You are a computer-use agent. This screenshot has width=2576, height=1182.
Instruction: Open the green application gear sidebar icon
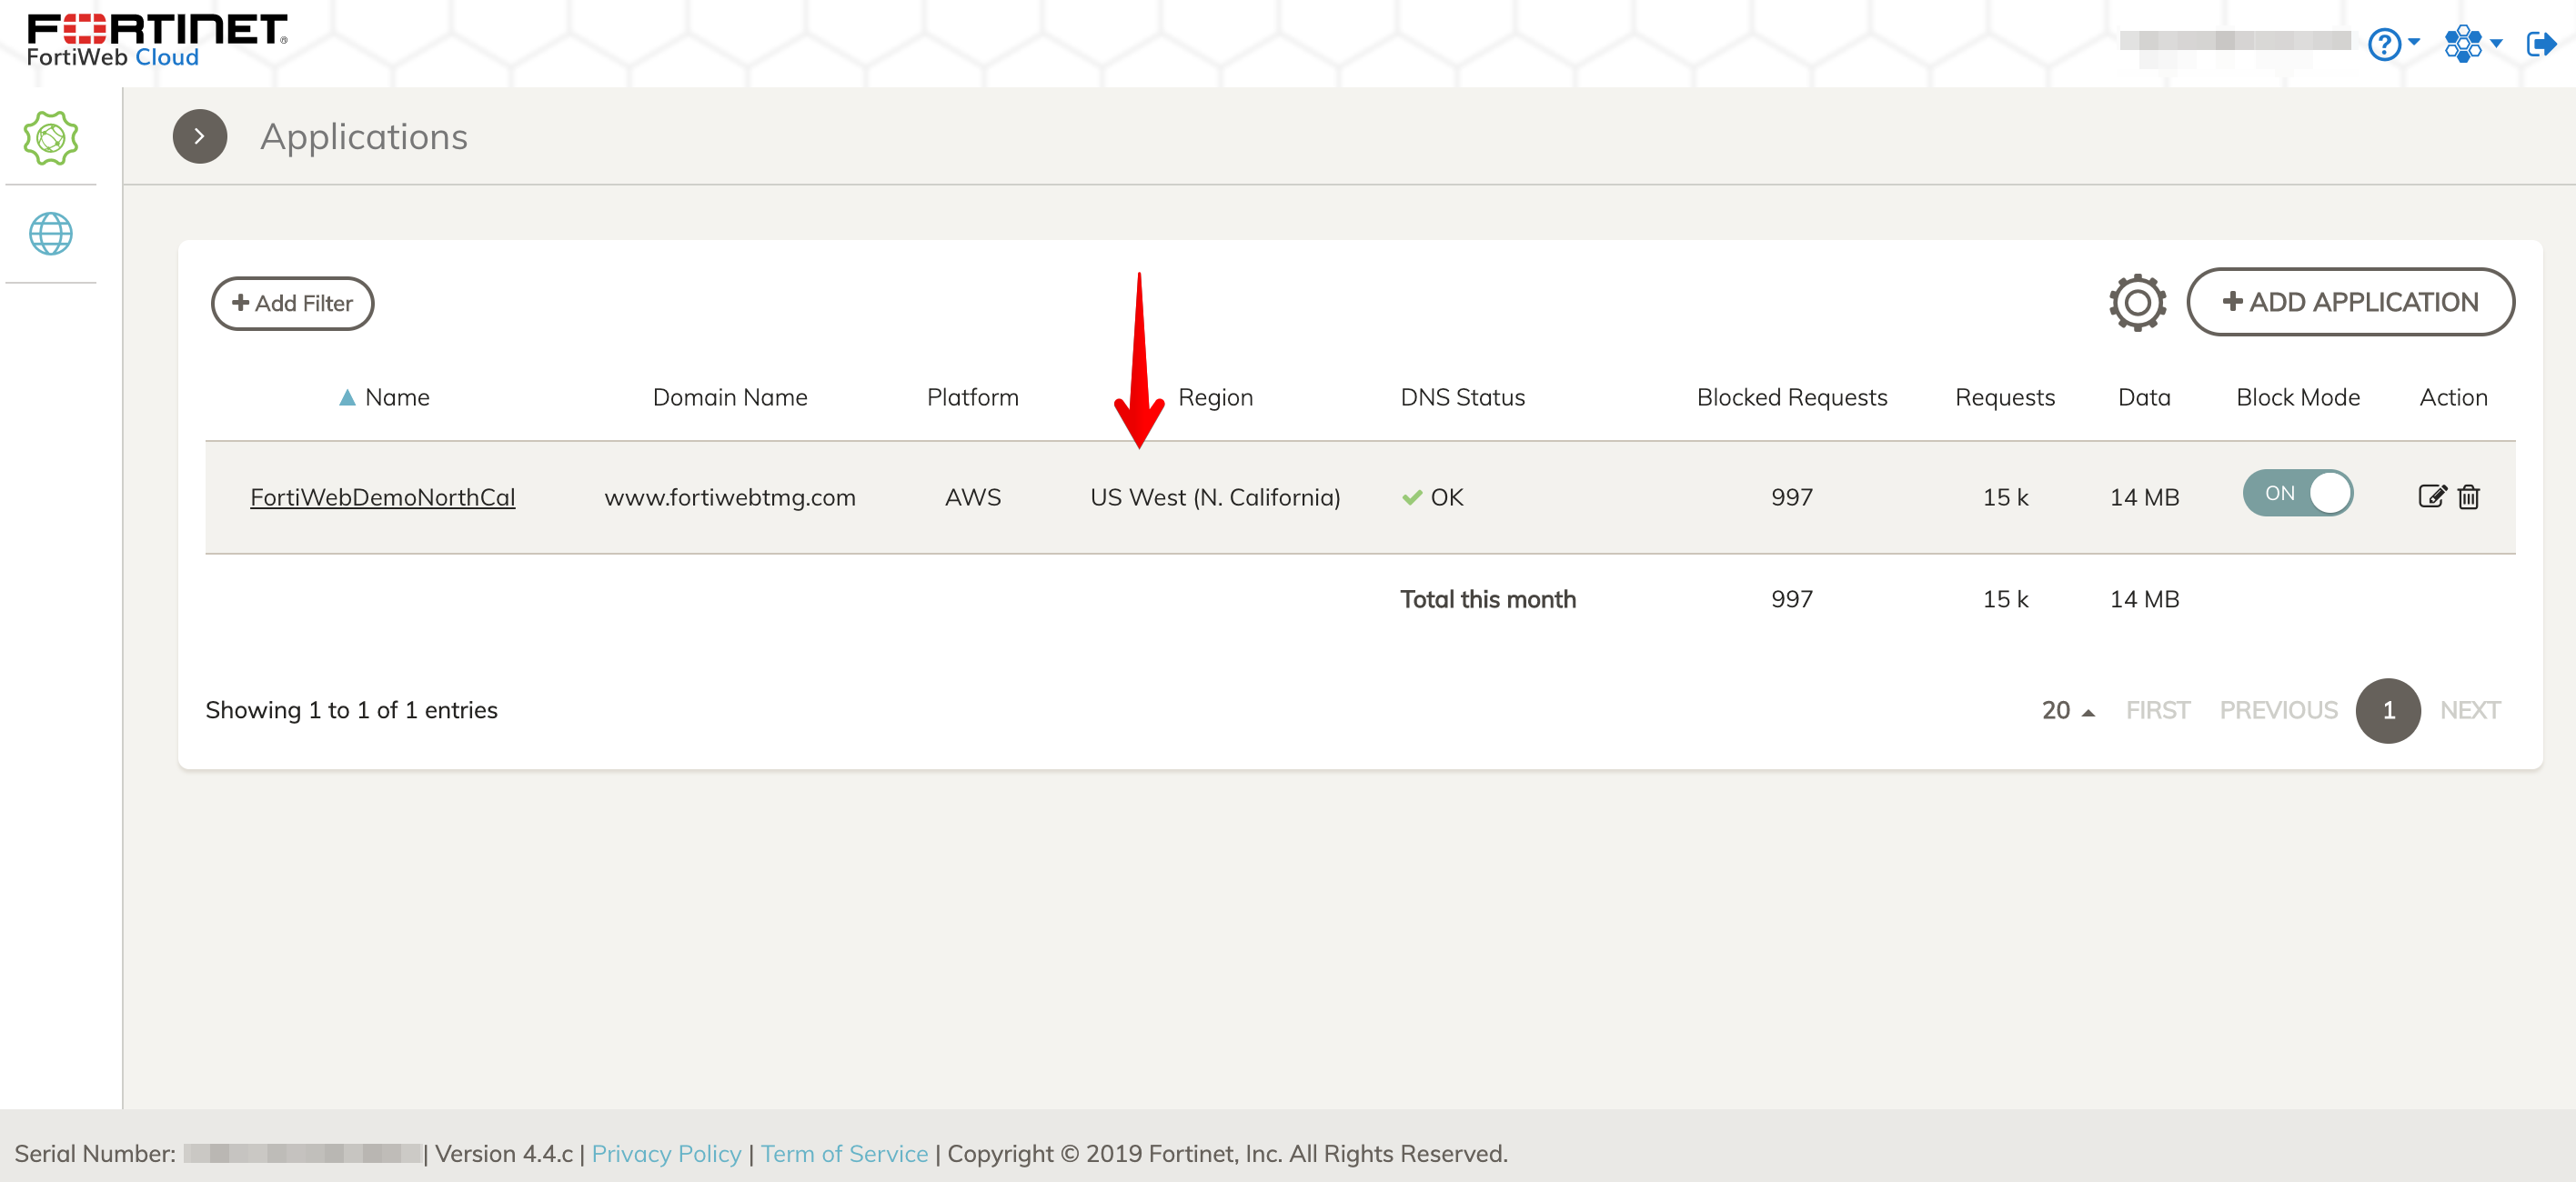click(x=50, y=137)
